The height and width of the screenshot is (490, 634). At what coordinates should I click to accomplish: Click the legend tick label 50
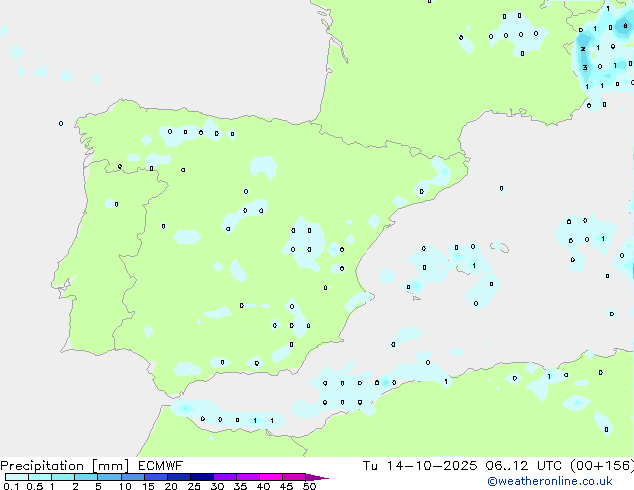click(x=309, y=486)
